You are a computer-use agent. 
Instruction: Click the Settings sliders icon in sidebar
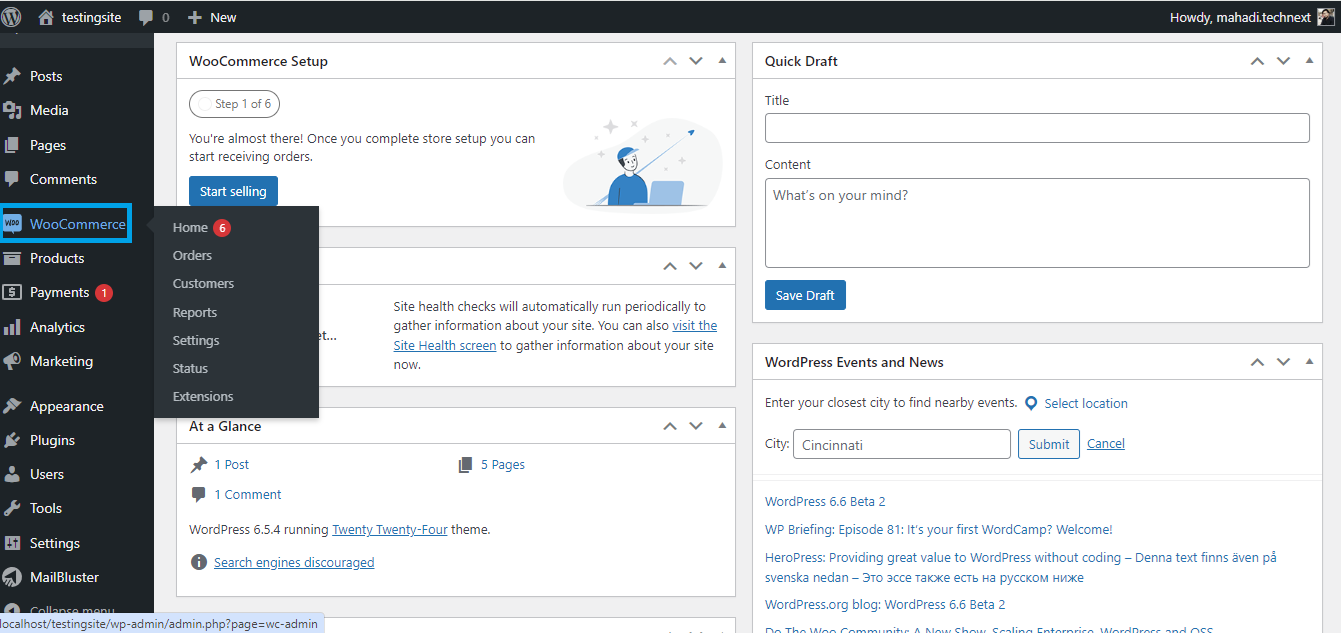point(13,543)
